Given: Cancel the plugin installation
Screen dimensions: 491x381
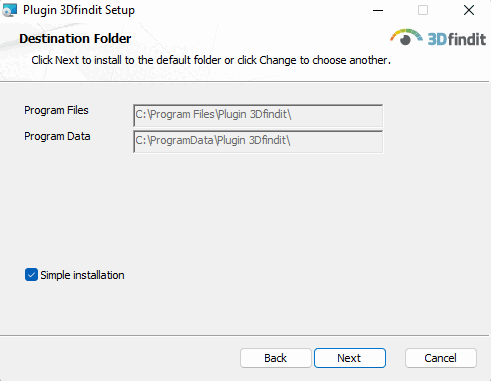Looking at the screenshot, I should pyautogui.click(x=441, y=358).
